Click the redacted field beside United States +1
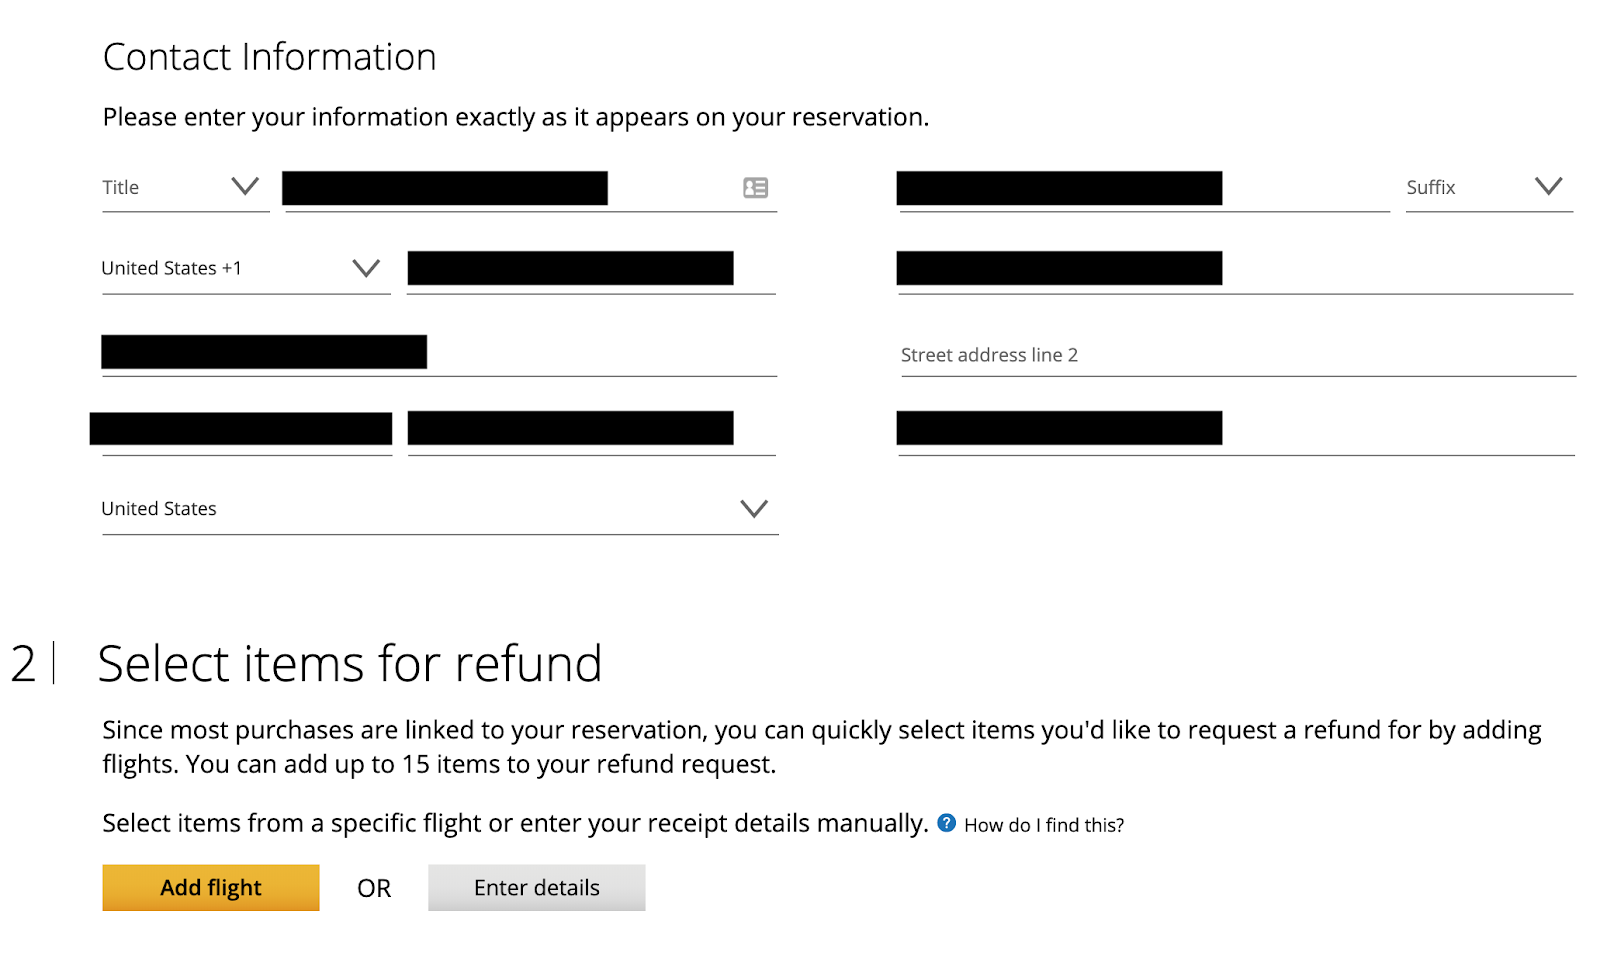The height and width of the screenshot is (956, 1600). (570, 268)
